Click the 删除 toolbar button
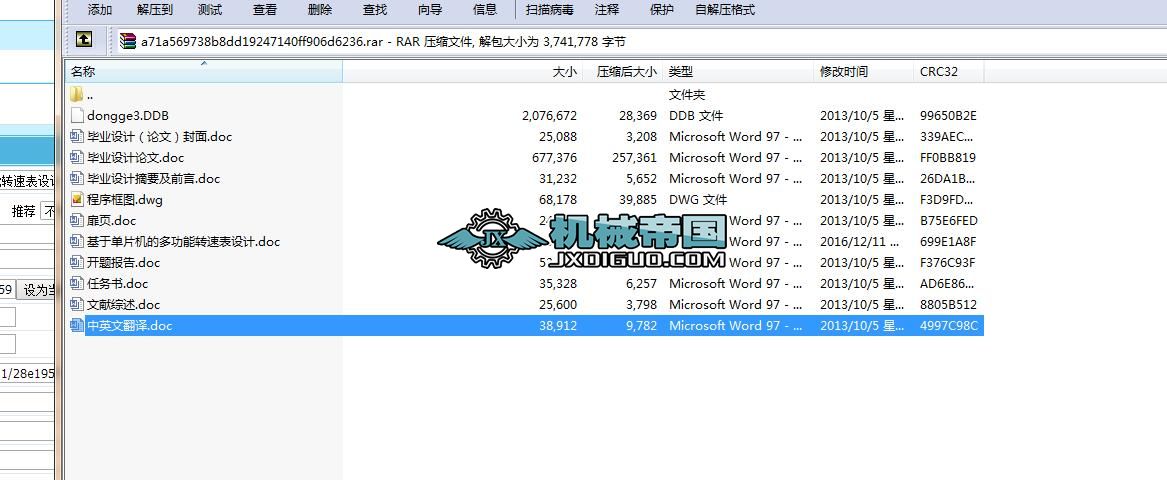Viewport: 1167px width, 480px height. tap(320, 10)
